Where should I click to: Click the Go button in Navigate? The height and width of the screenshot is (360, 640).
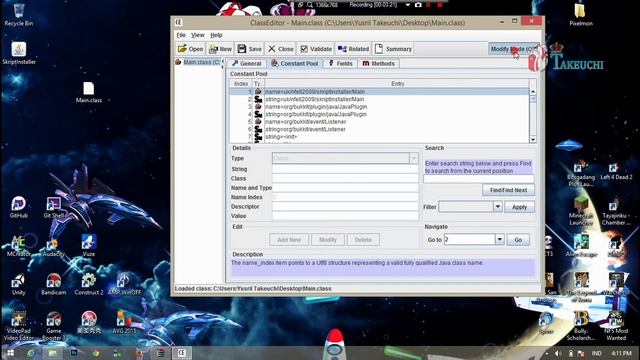pos(518,240)
